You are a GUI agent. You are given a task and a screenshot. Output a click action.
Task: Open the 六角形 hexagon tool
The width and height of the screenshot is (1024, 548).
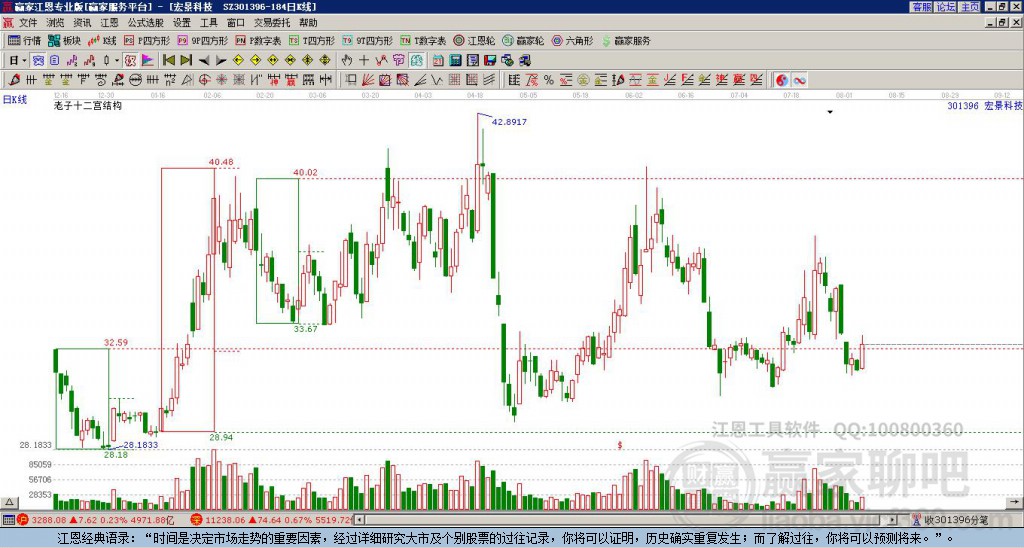[573, 40]
